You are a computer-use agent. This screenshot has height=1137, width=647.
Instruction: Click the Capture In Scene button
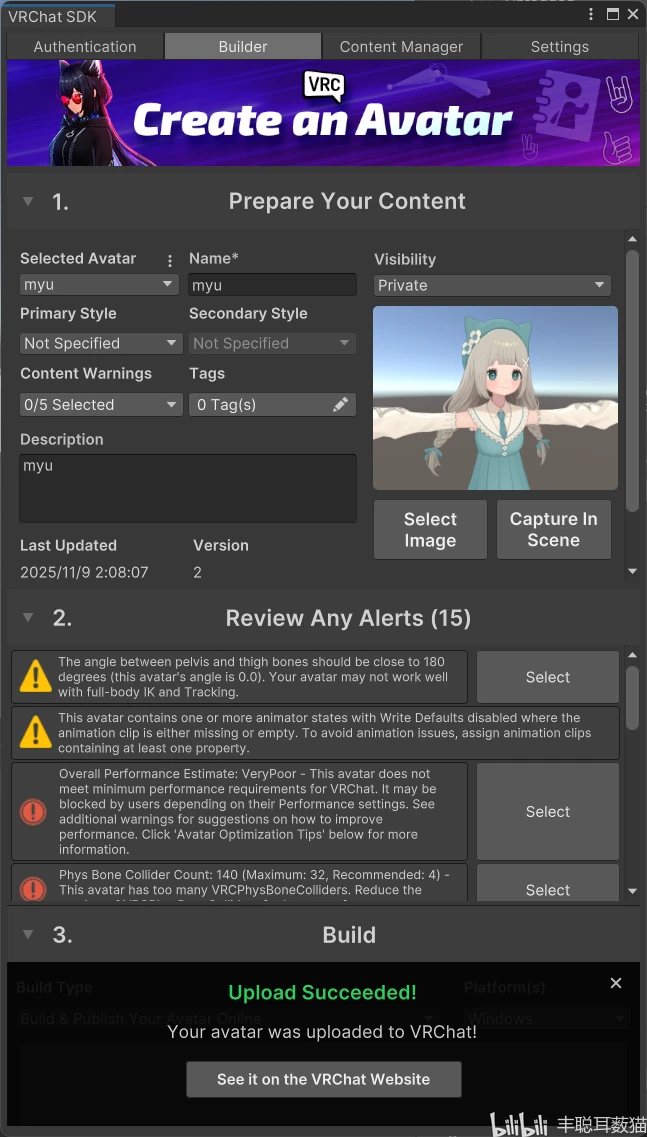click(x=554, y=529)
